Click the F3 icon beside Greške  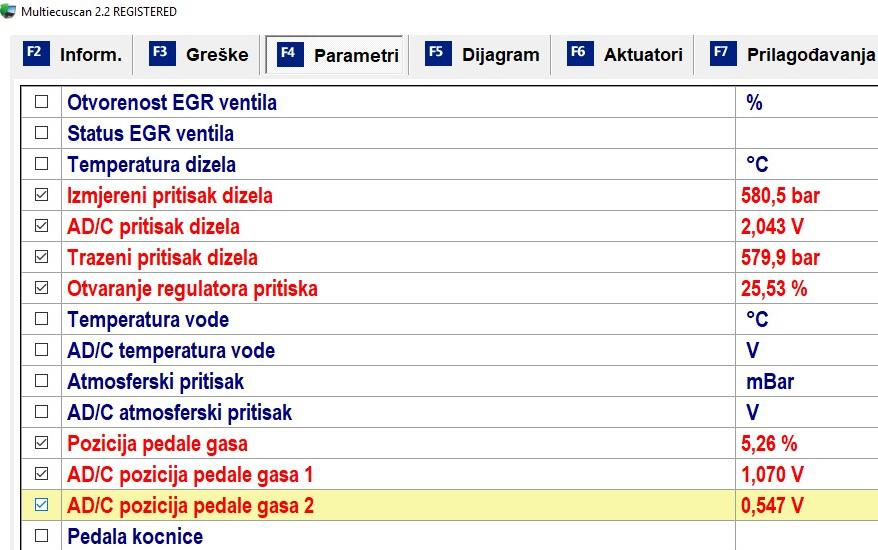tap(162, 54)
